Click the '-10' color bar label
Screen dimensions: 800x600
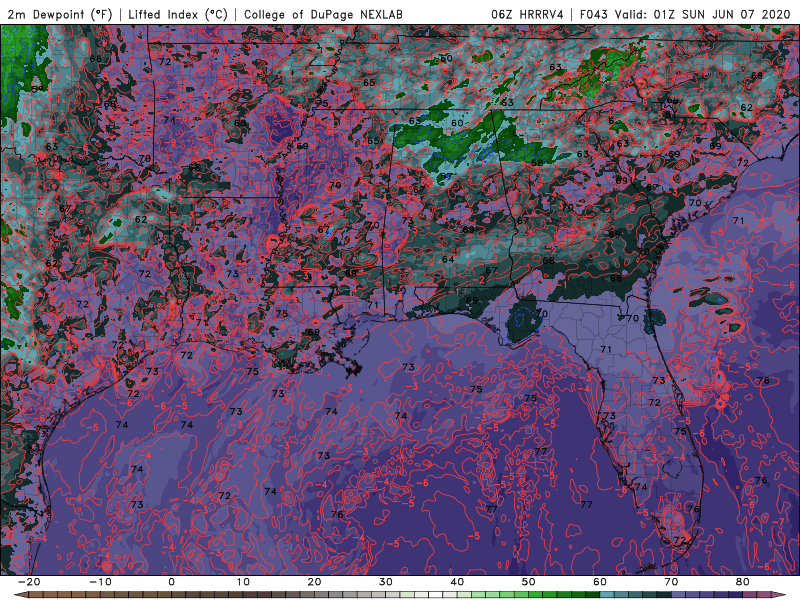tap(100, 582)
